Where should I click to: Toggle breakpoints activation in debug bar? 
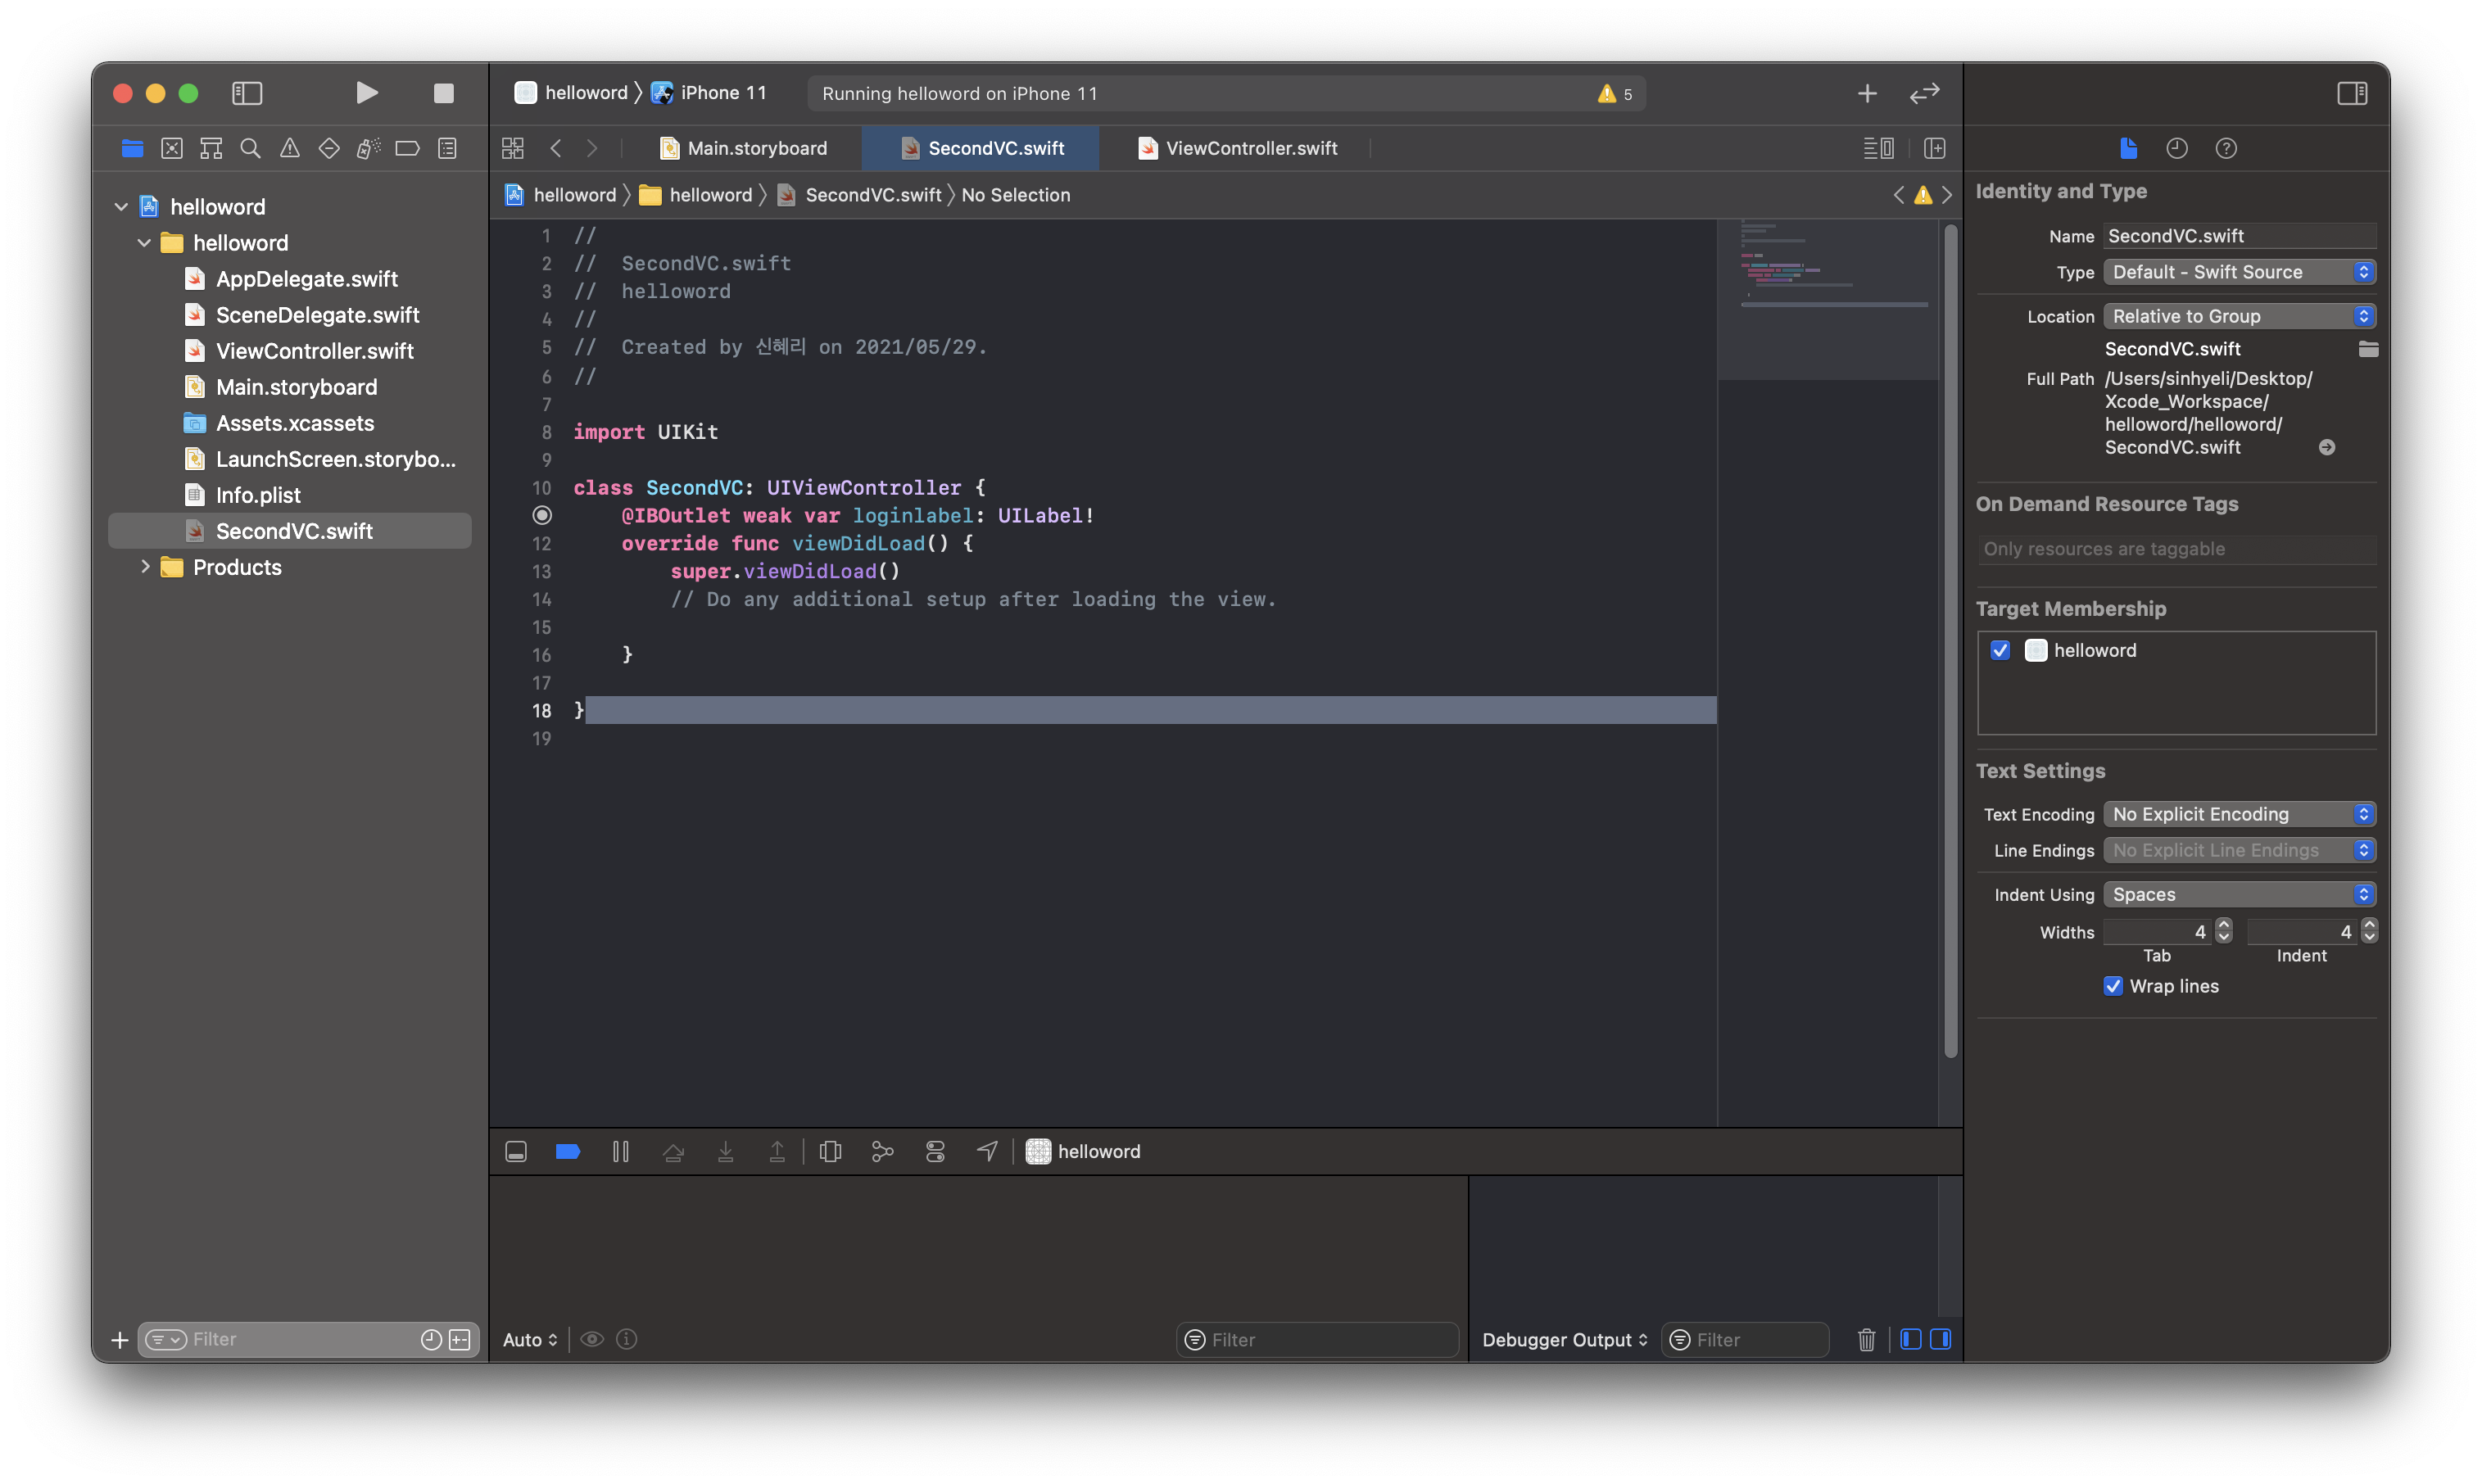click(x=568, y=1151)
